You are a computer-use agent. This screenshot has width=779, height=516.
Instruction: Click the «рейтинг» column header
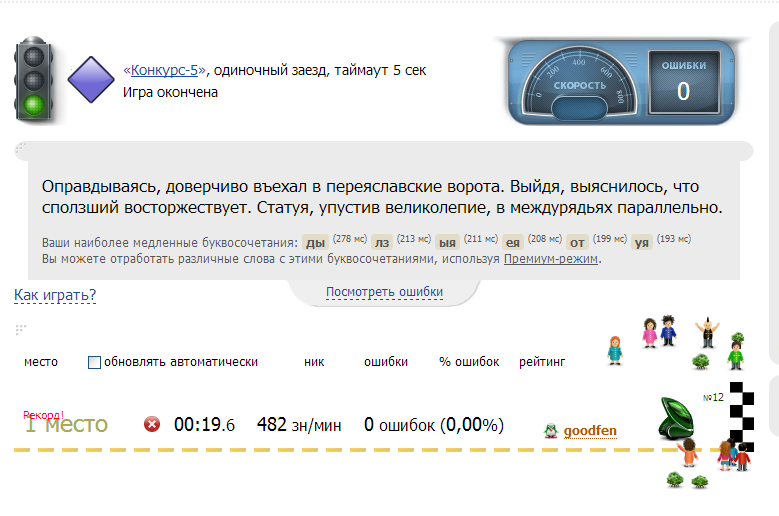(x=542, y=362)
